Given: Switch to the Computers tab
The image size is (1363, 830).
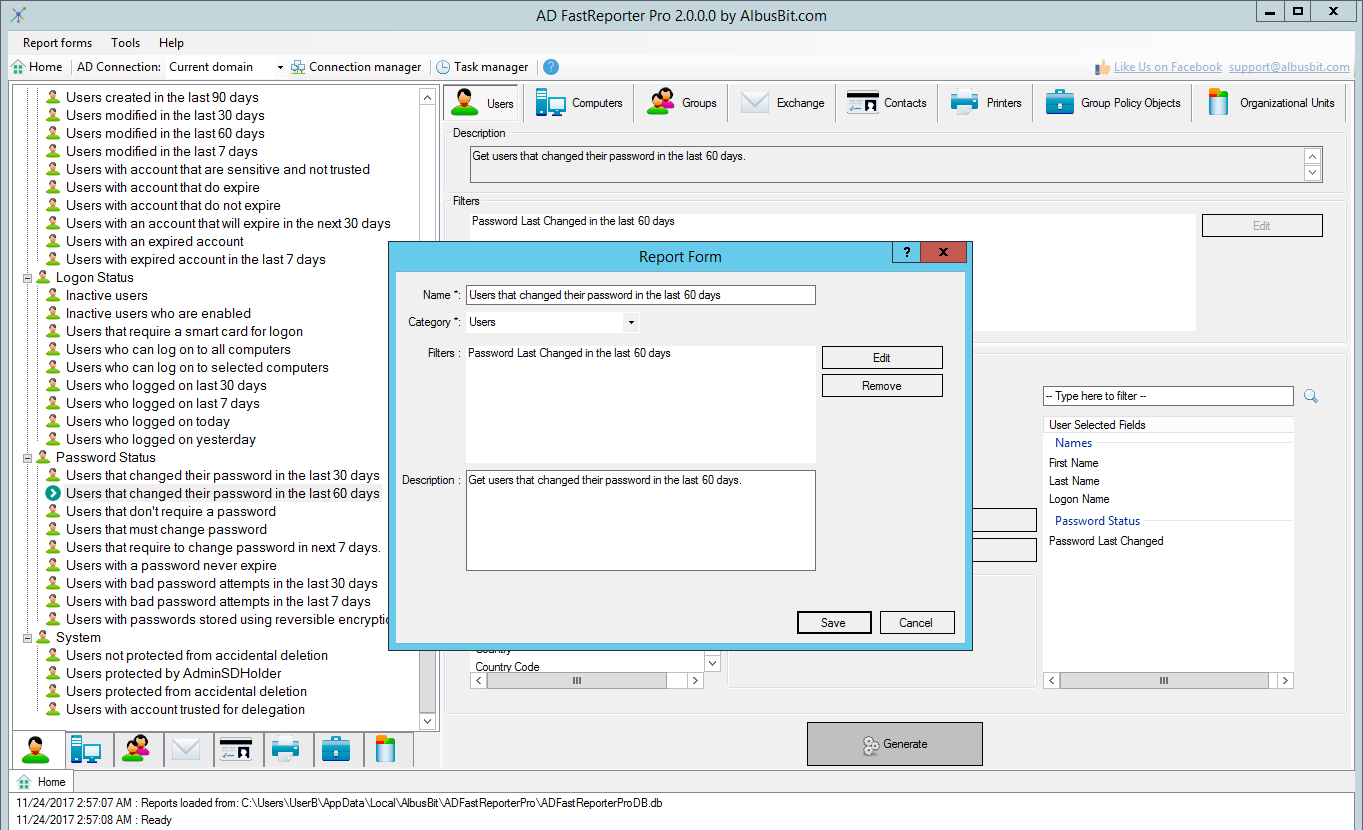Looking at the screenshot, I should tap(579, 102).
